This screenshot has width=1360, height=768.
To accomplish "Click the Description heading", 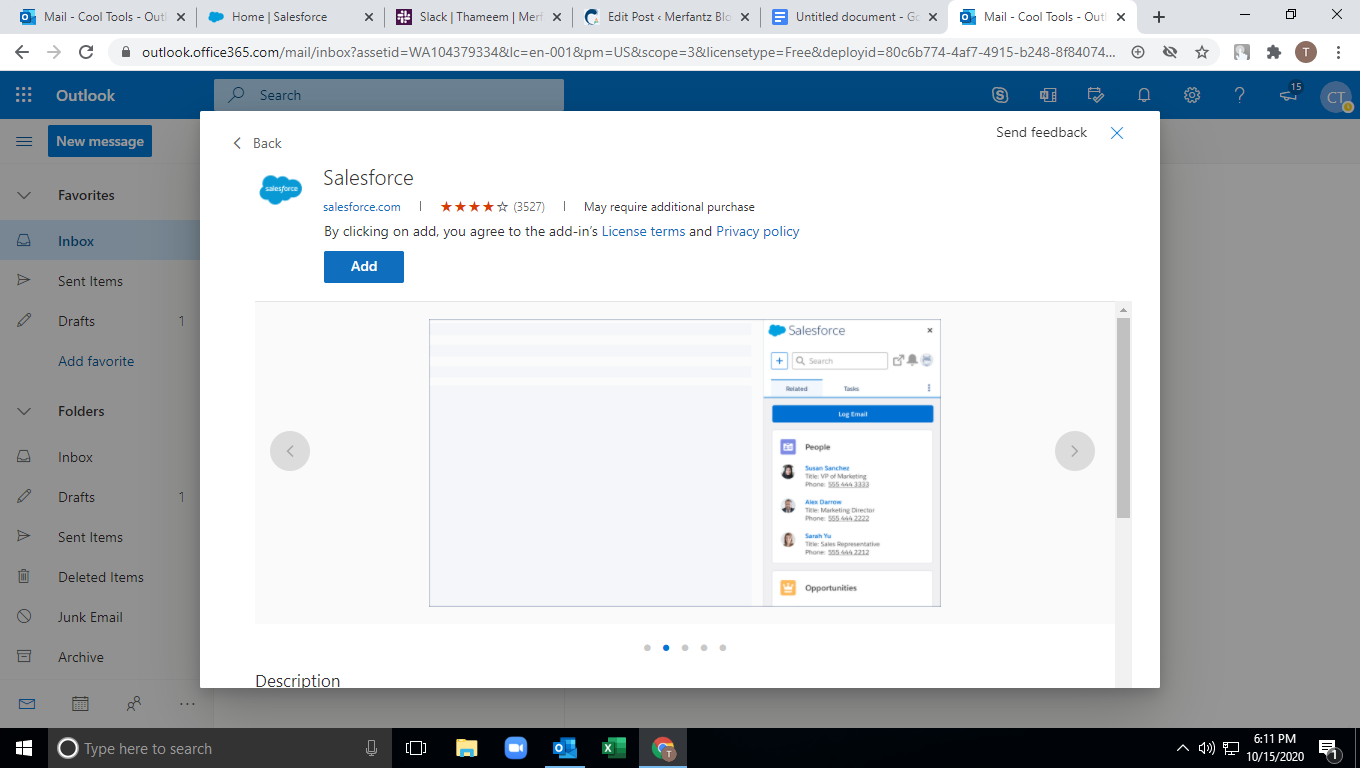I will click(298, 680).
